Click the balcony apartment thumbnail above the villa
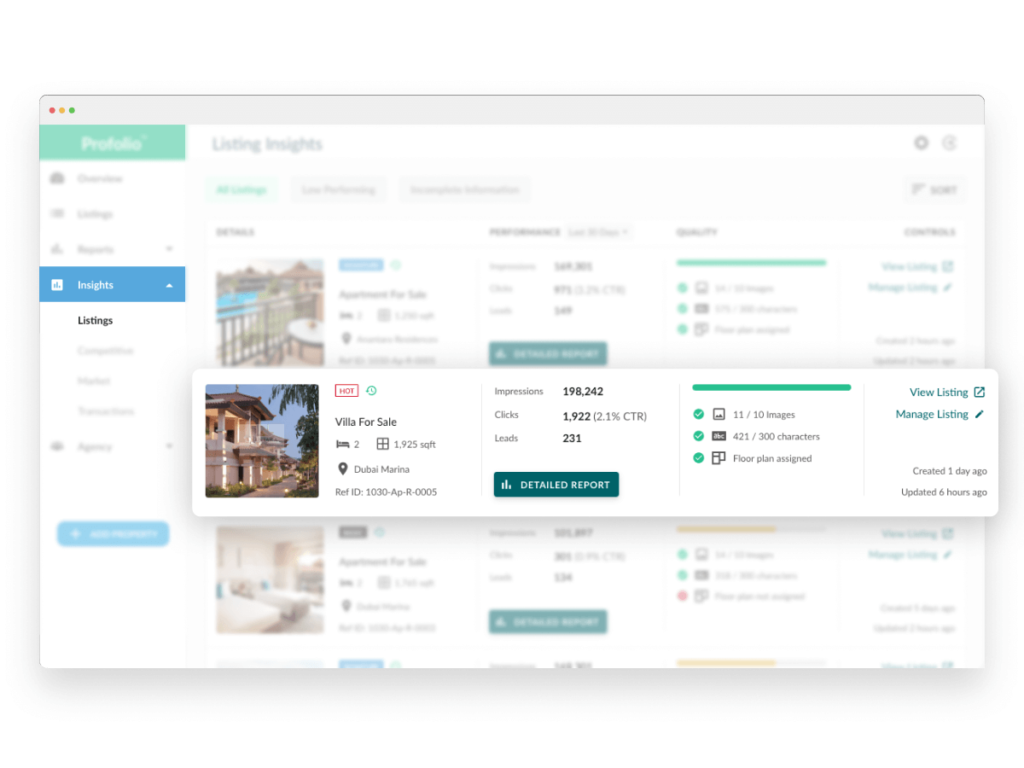 (270, 312)
